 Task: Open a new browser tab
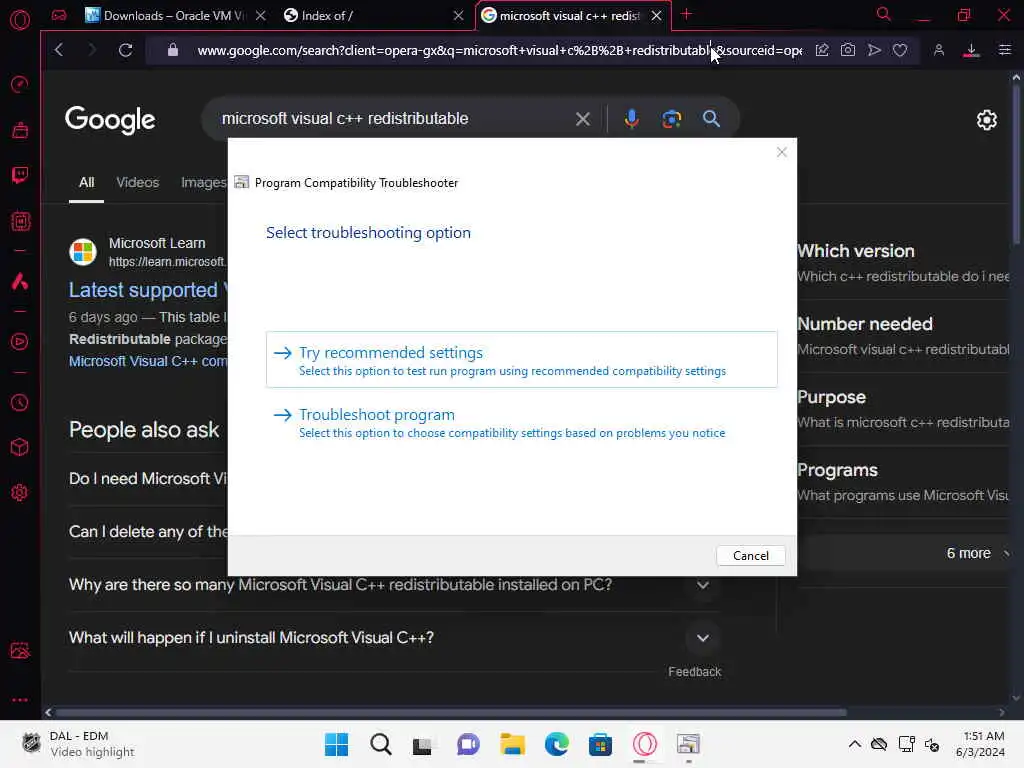[x=686, y=14]
